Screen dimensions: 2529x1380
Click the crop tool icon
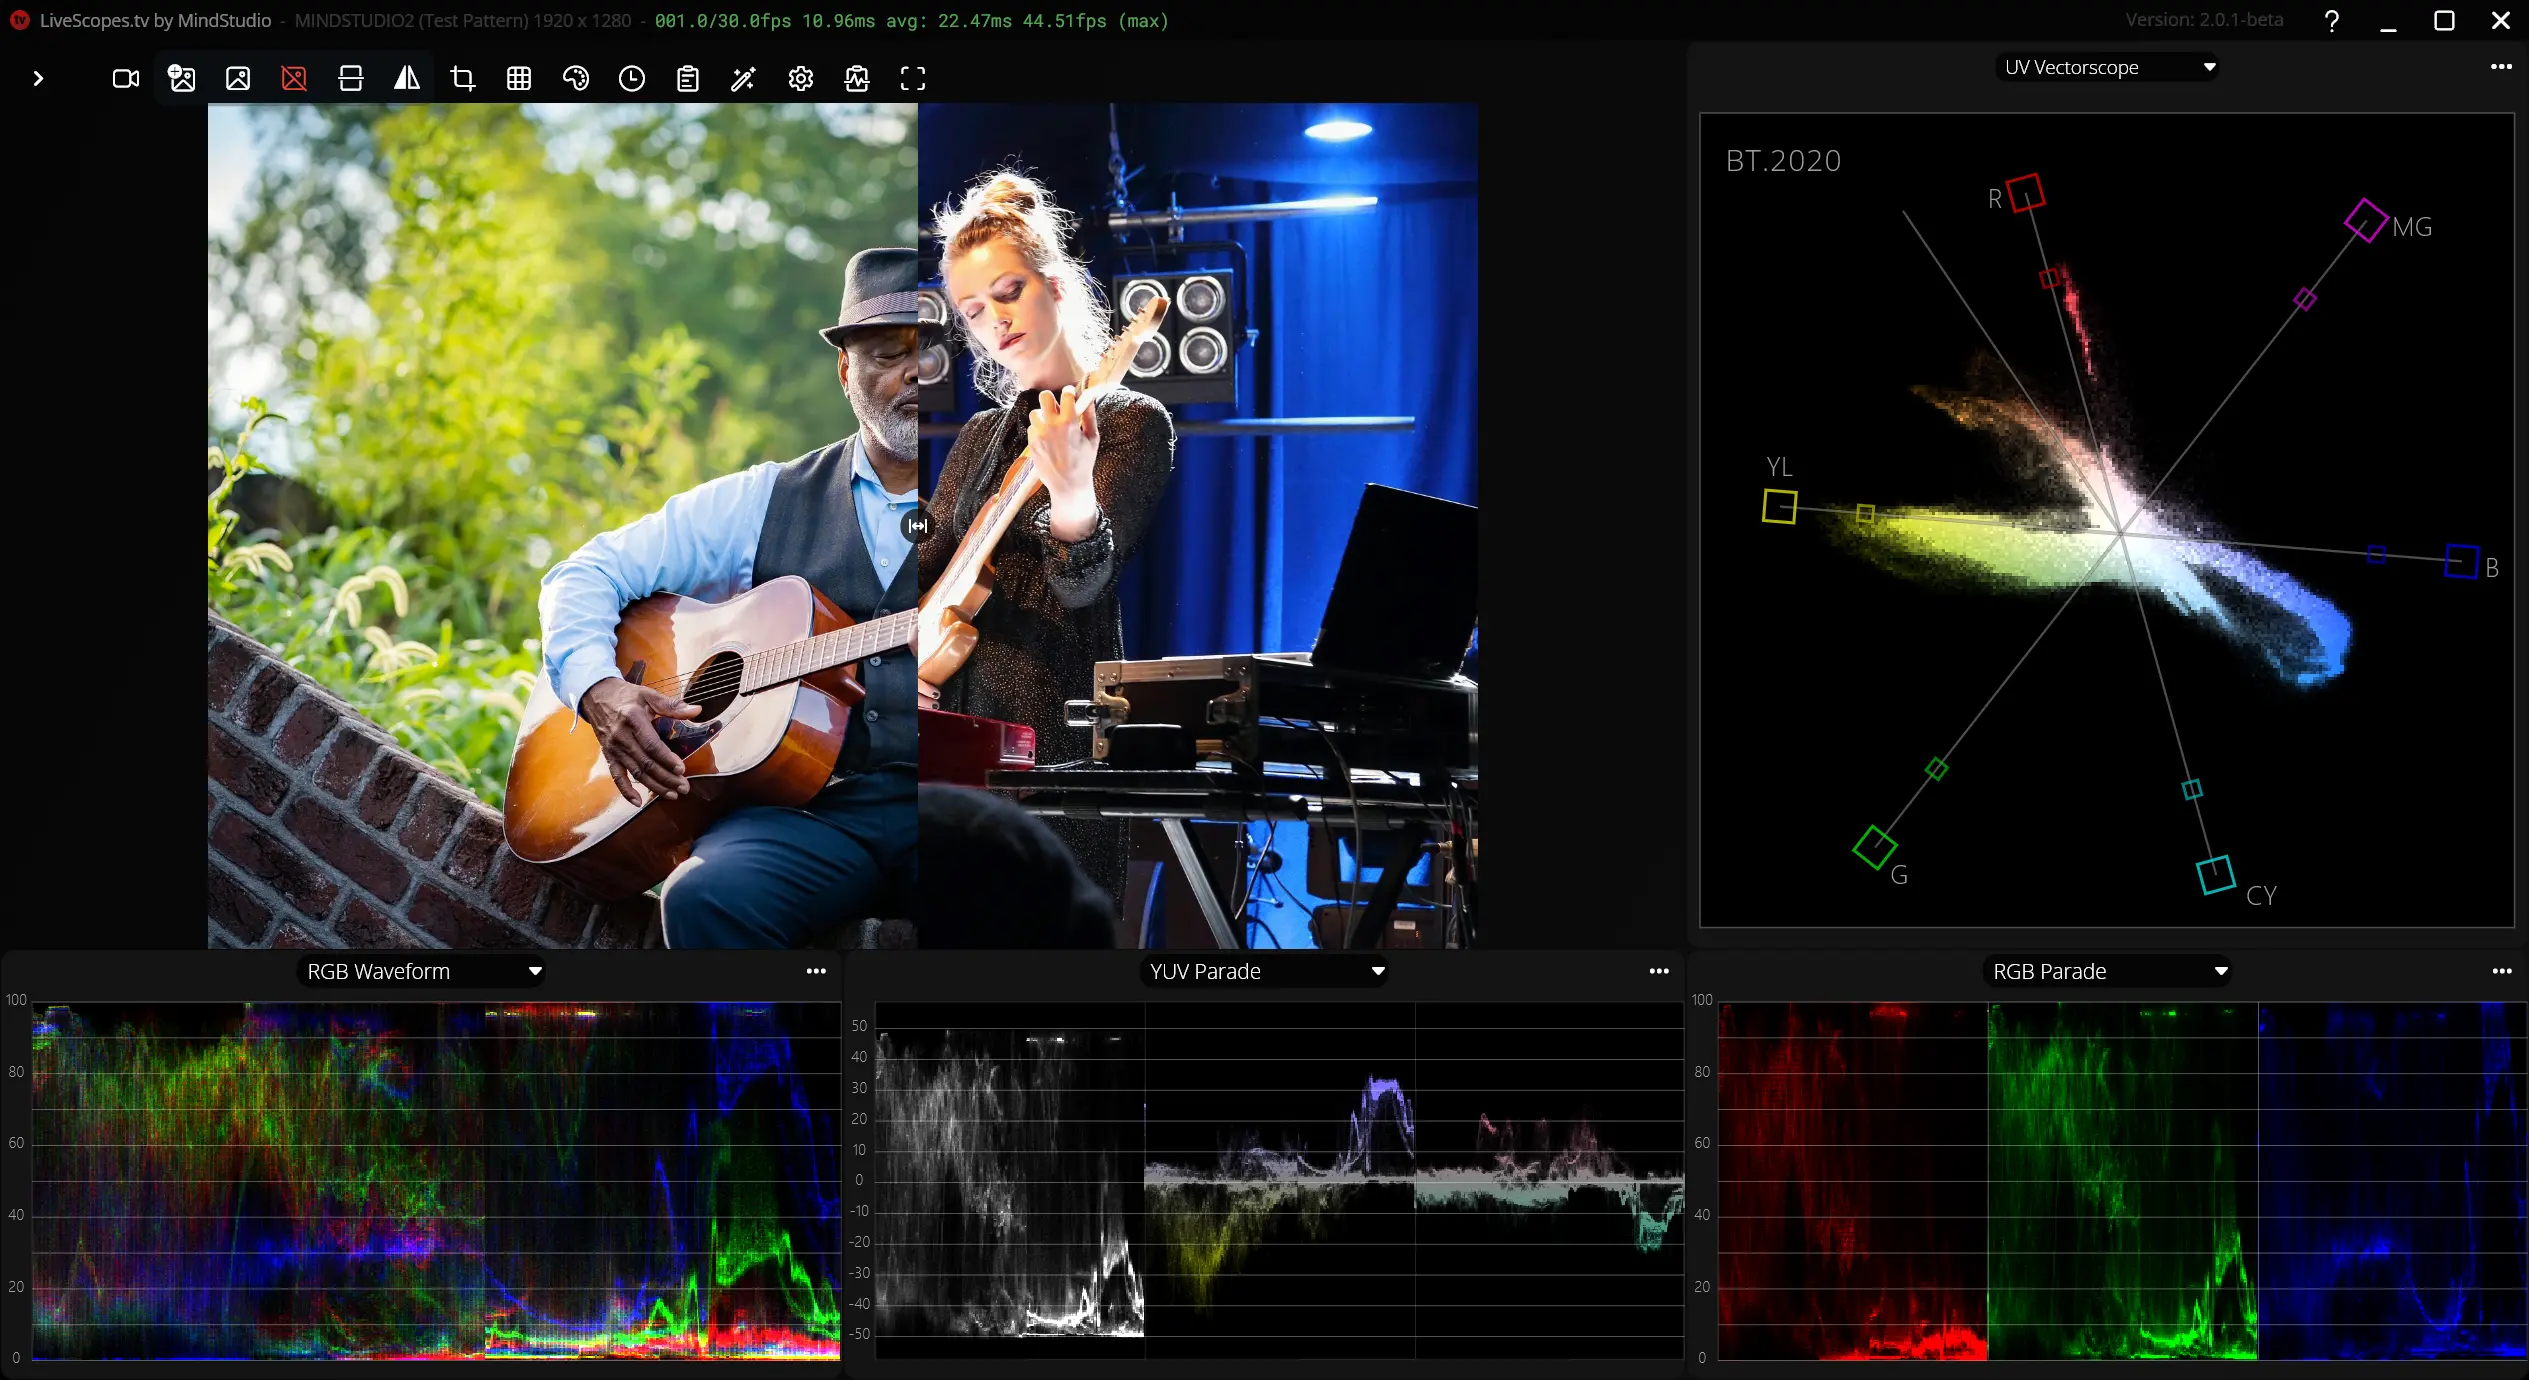point(462,78)
